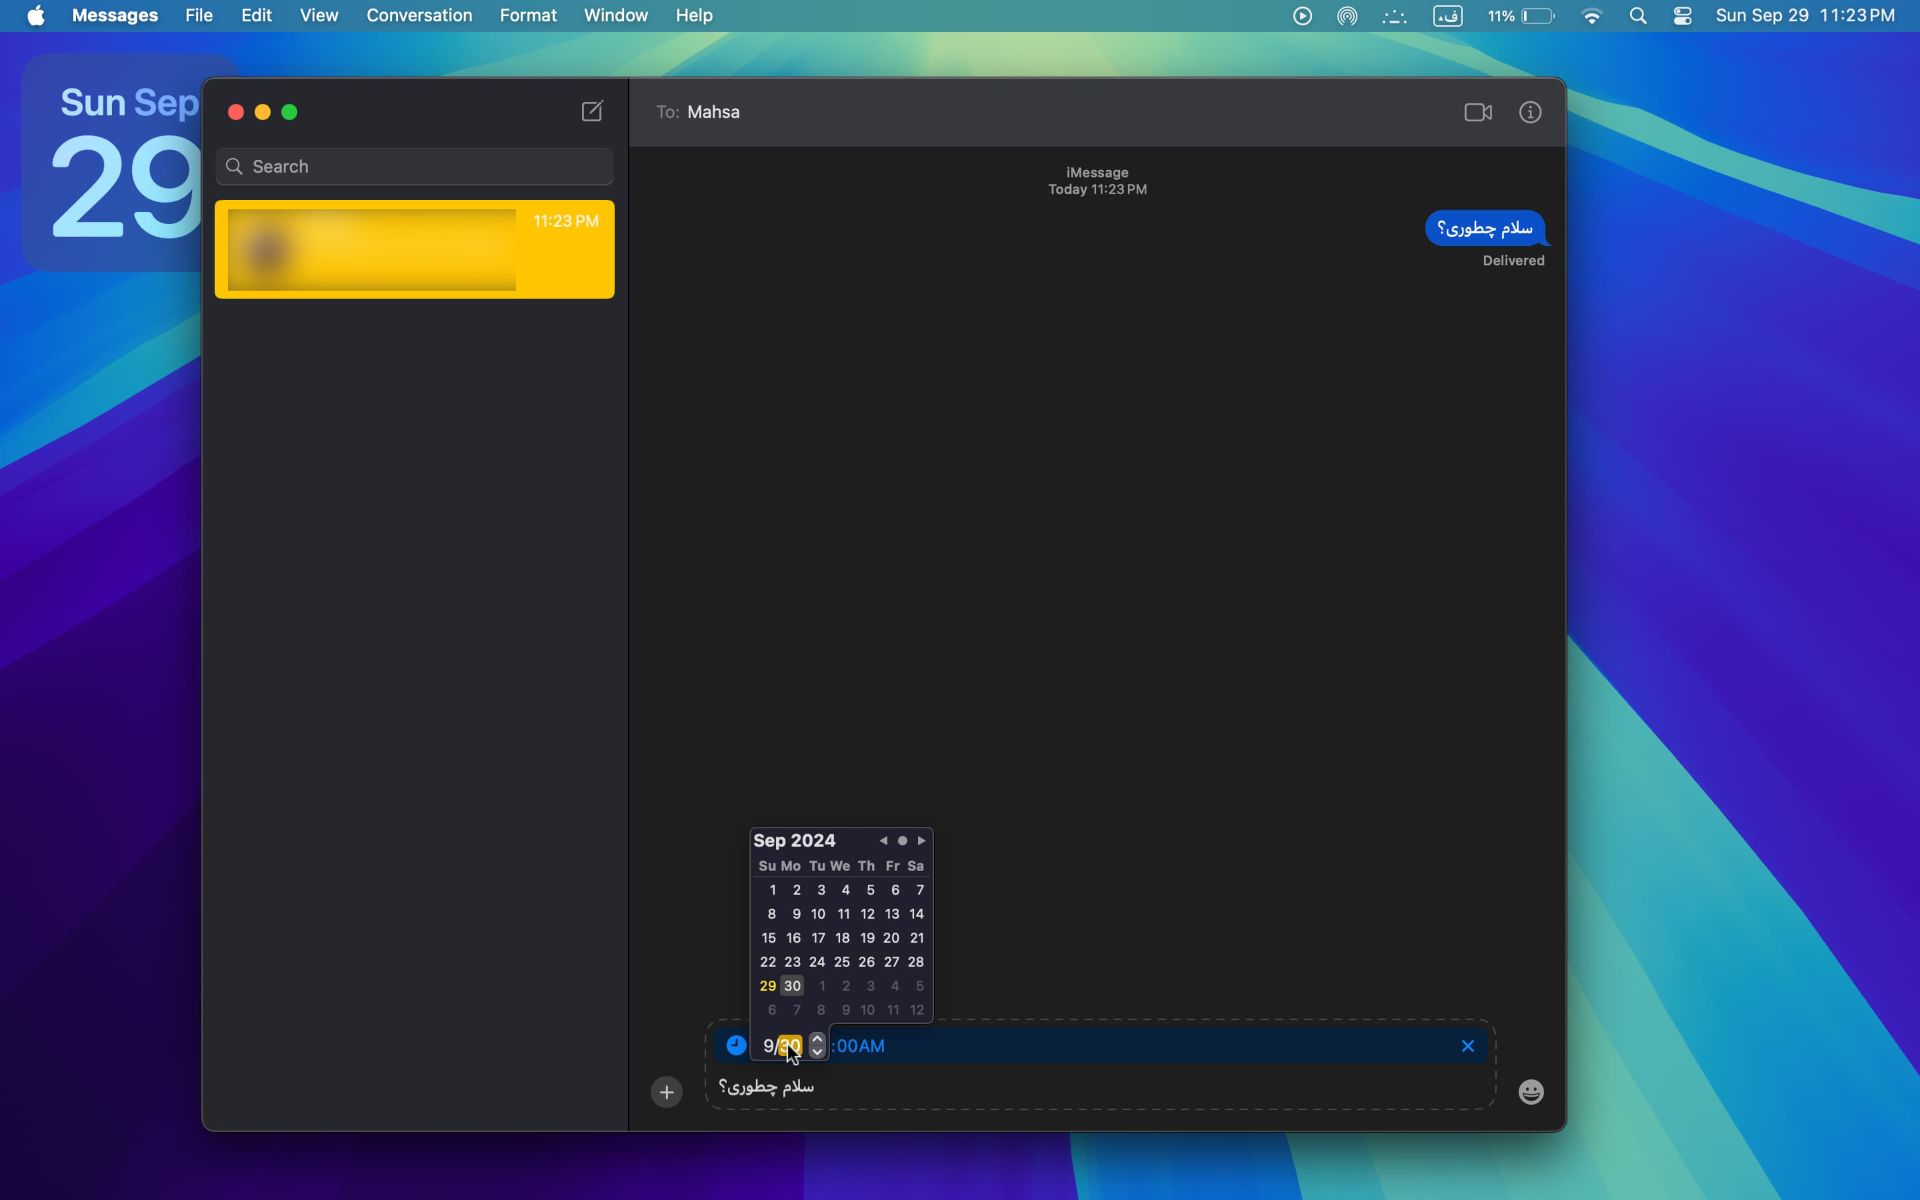Click the add attachment plus icon
This screenshot has width=1920, height=1200.
coord(666,1091)
